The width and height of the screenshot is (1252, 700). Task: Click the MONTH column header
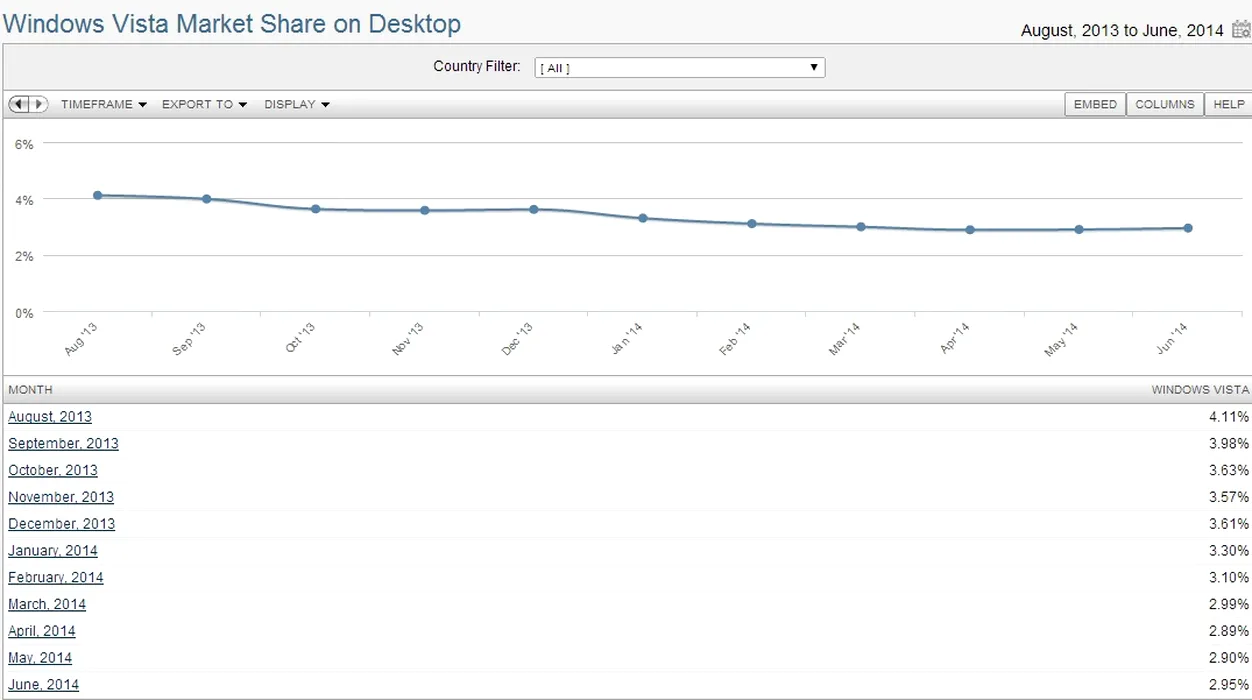coord(30,389)
